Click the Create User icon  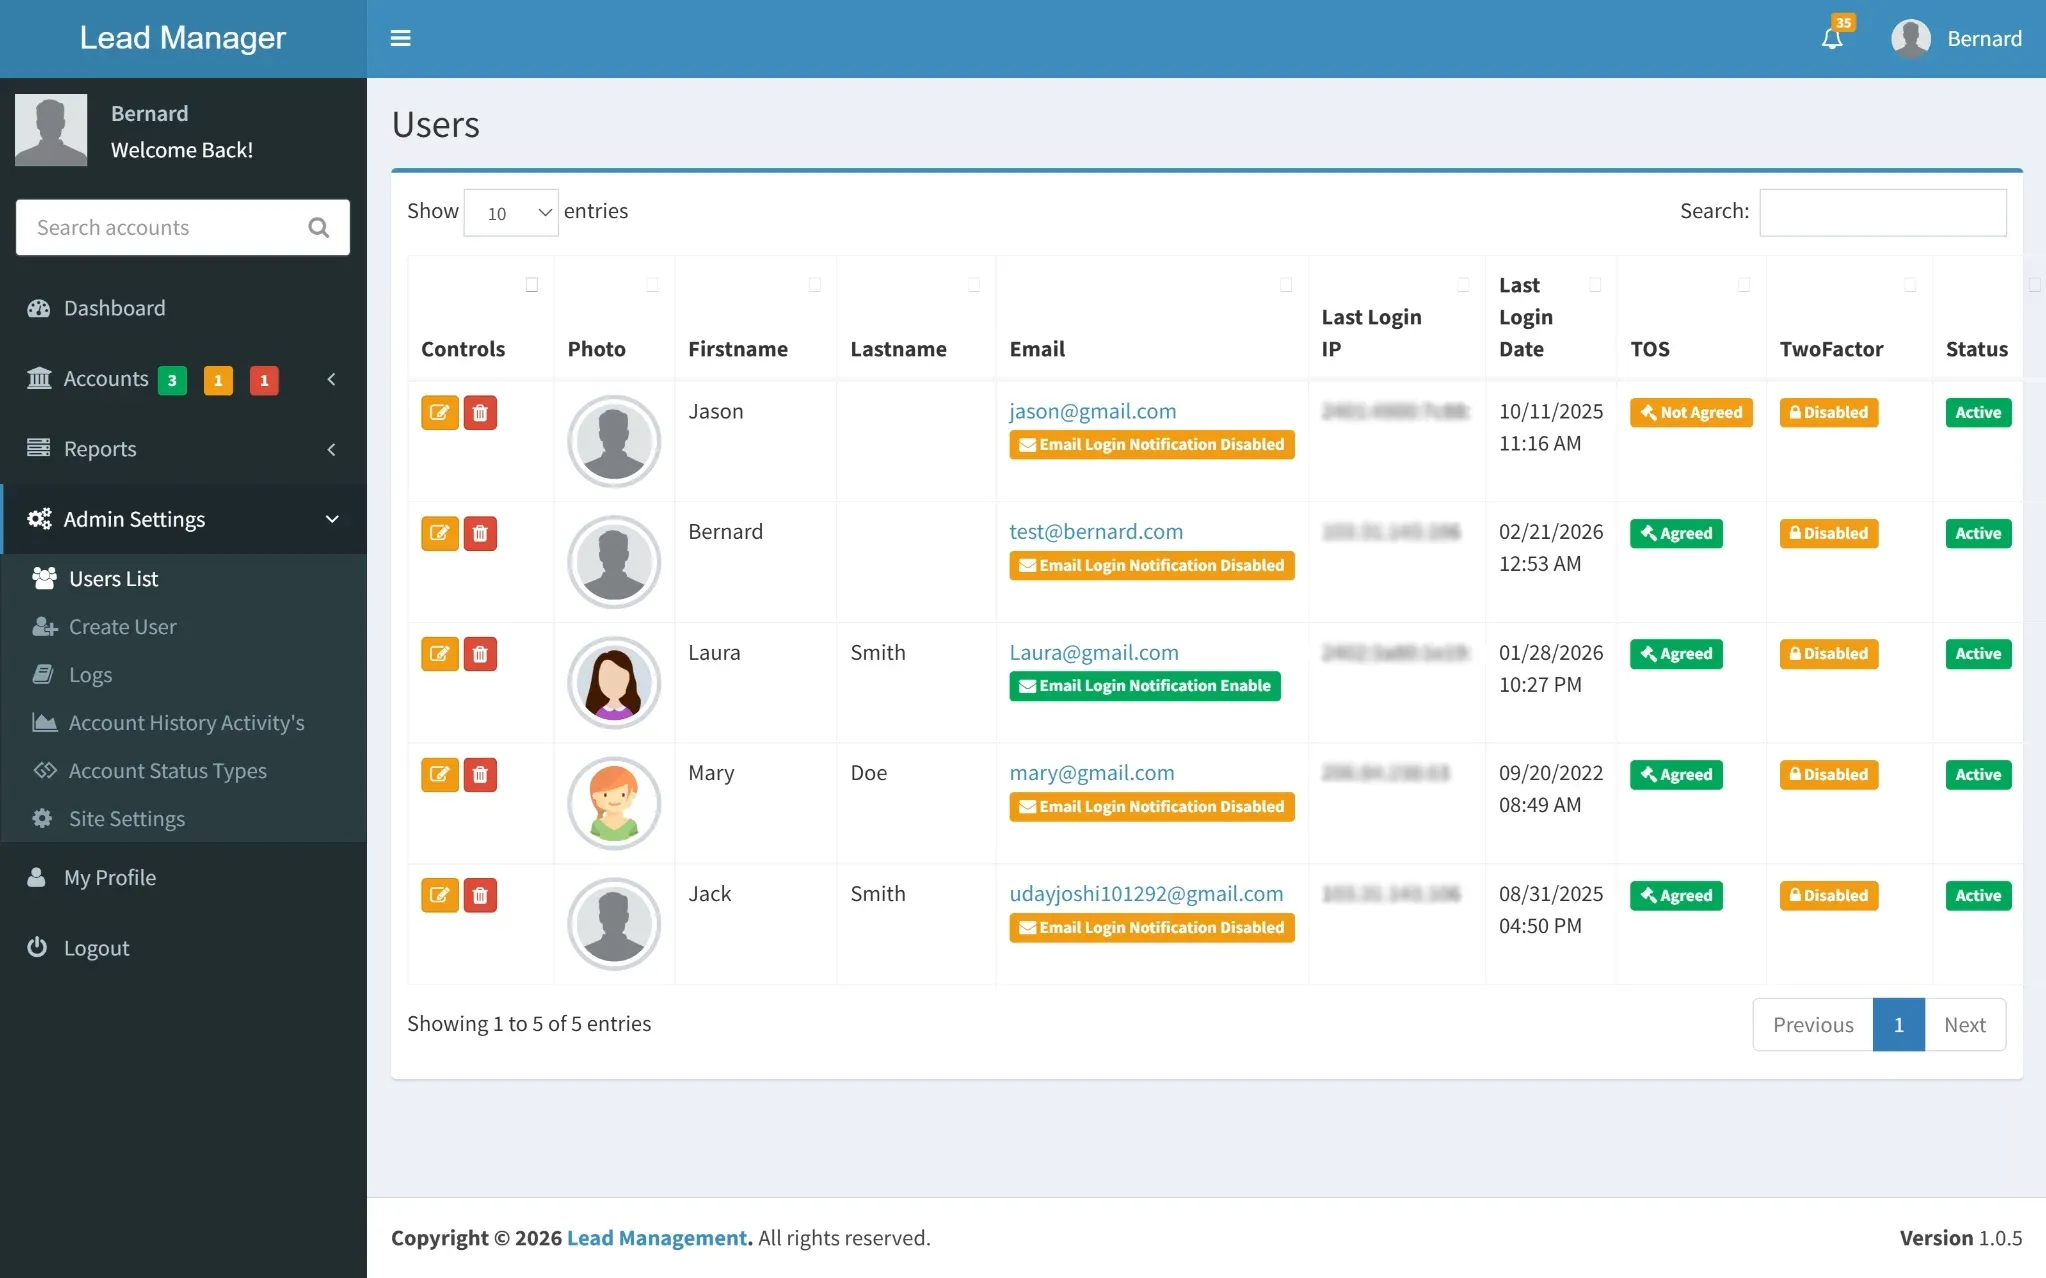coord(44,626)
